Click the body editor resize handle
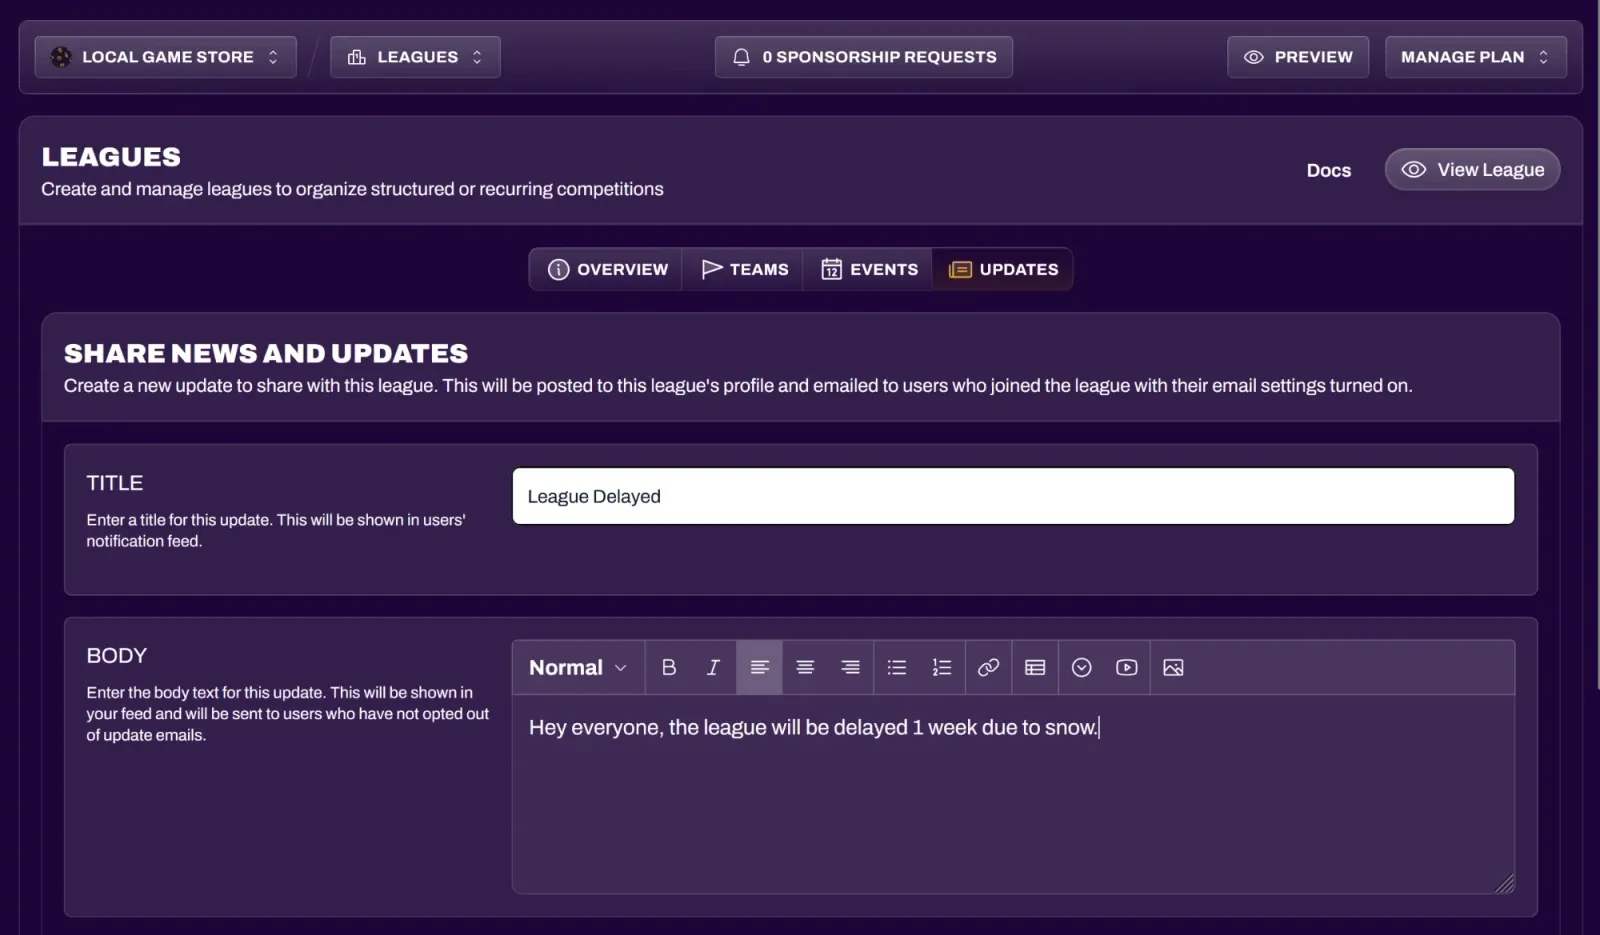Image resolution: width=1600 pixels, height=935 pixels. (1504, 883)
